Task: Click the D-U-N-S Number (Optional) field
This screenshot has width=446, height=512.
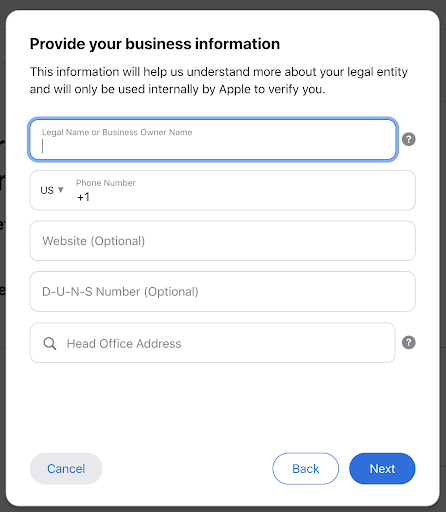Action: [x=222, y=291]
